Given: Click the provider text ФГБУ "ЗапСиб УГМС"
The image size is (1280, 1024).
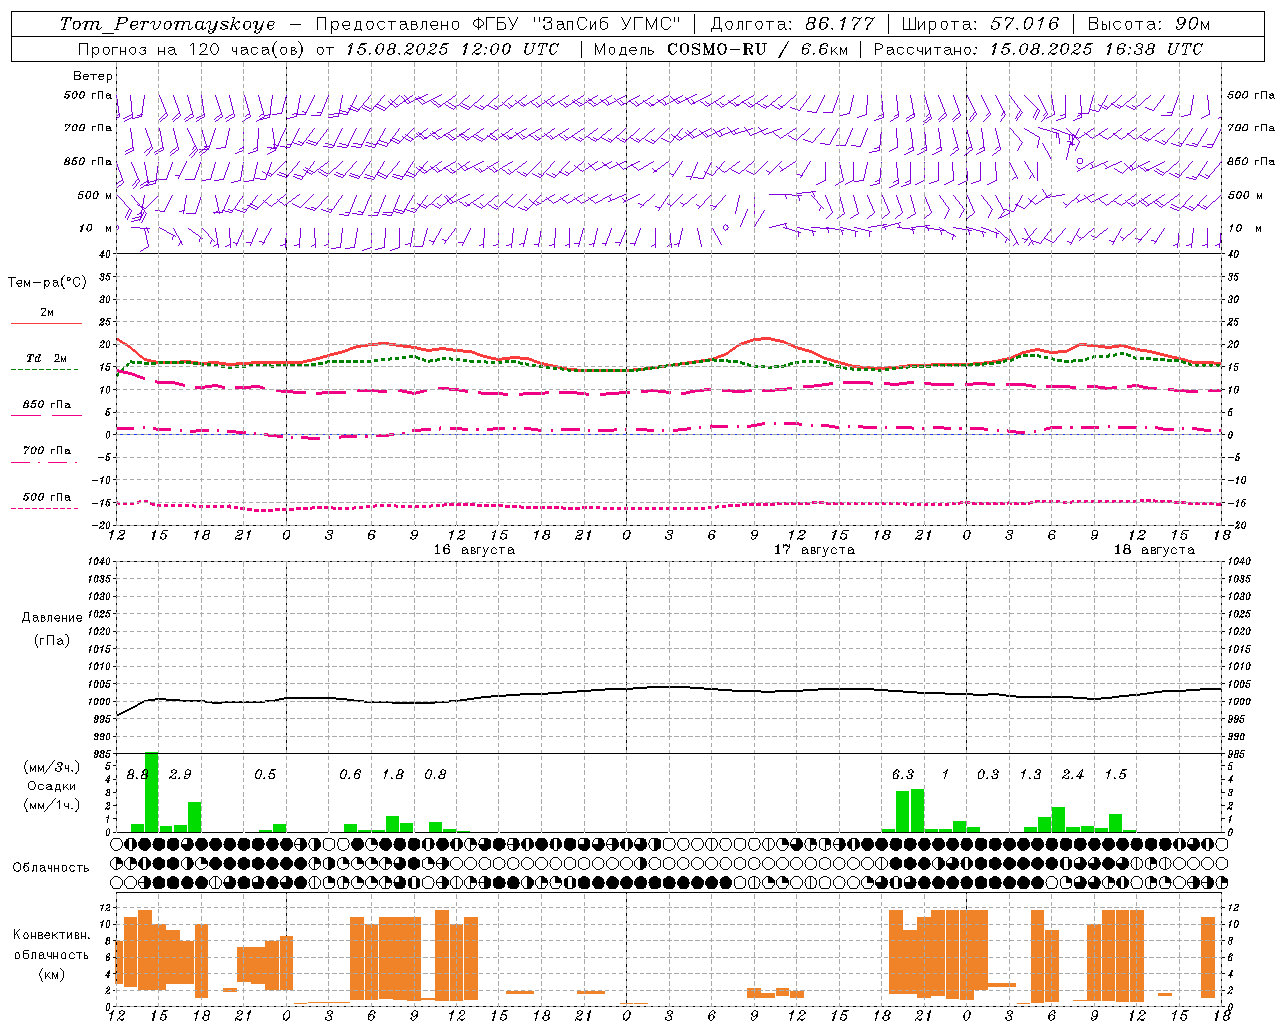Looking at the screenshot, I should (x=576, y=24).
